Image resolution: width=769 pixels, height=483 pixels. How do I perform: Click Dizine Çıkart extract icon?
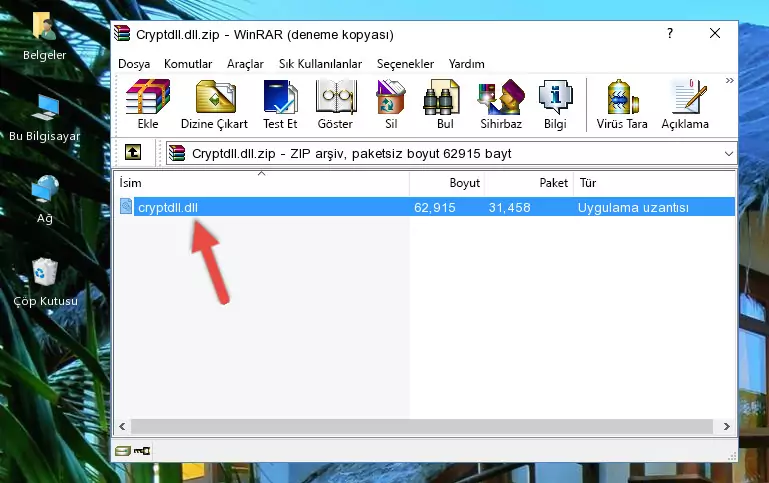214,104
